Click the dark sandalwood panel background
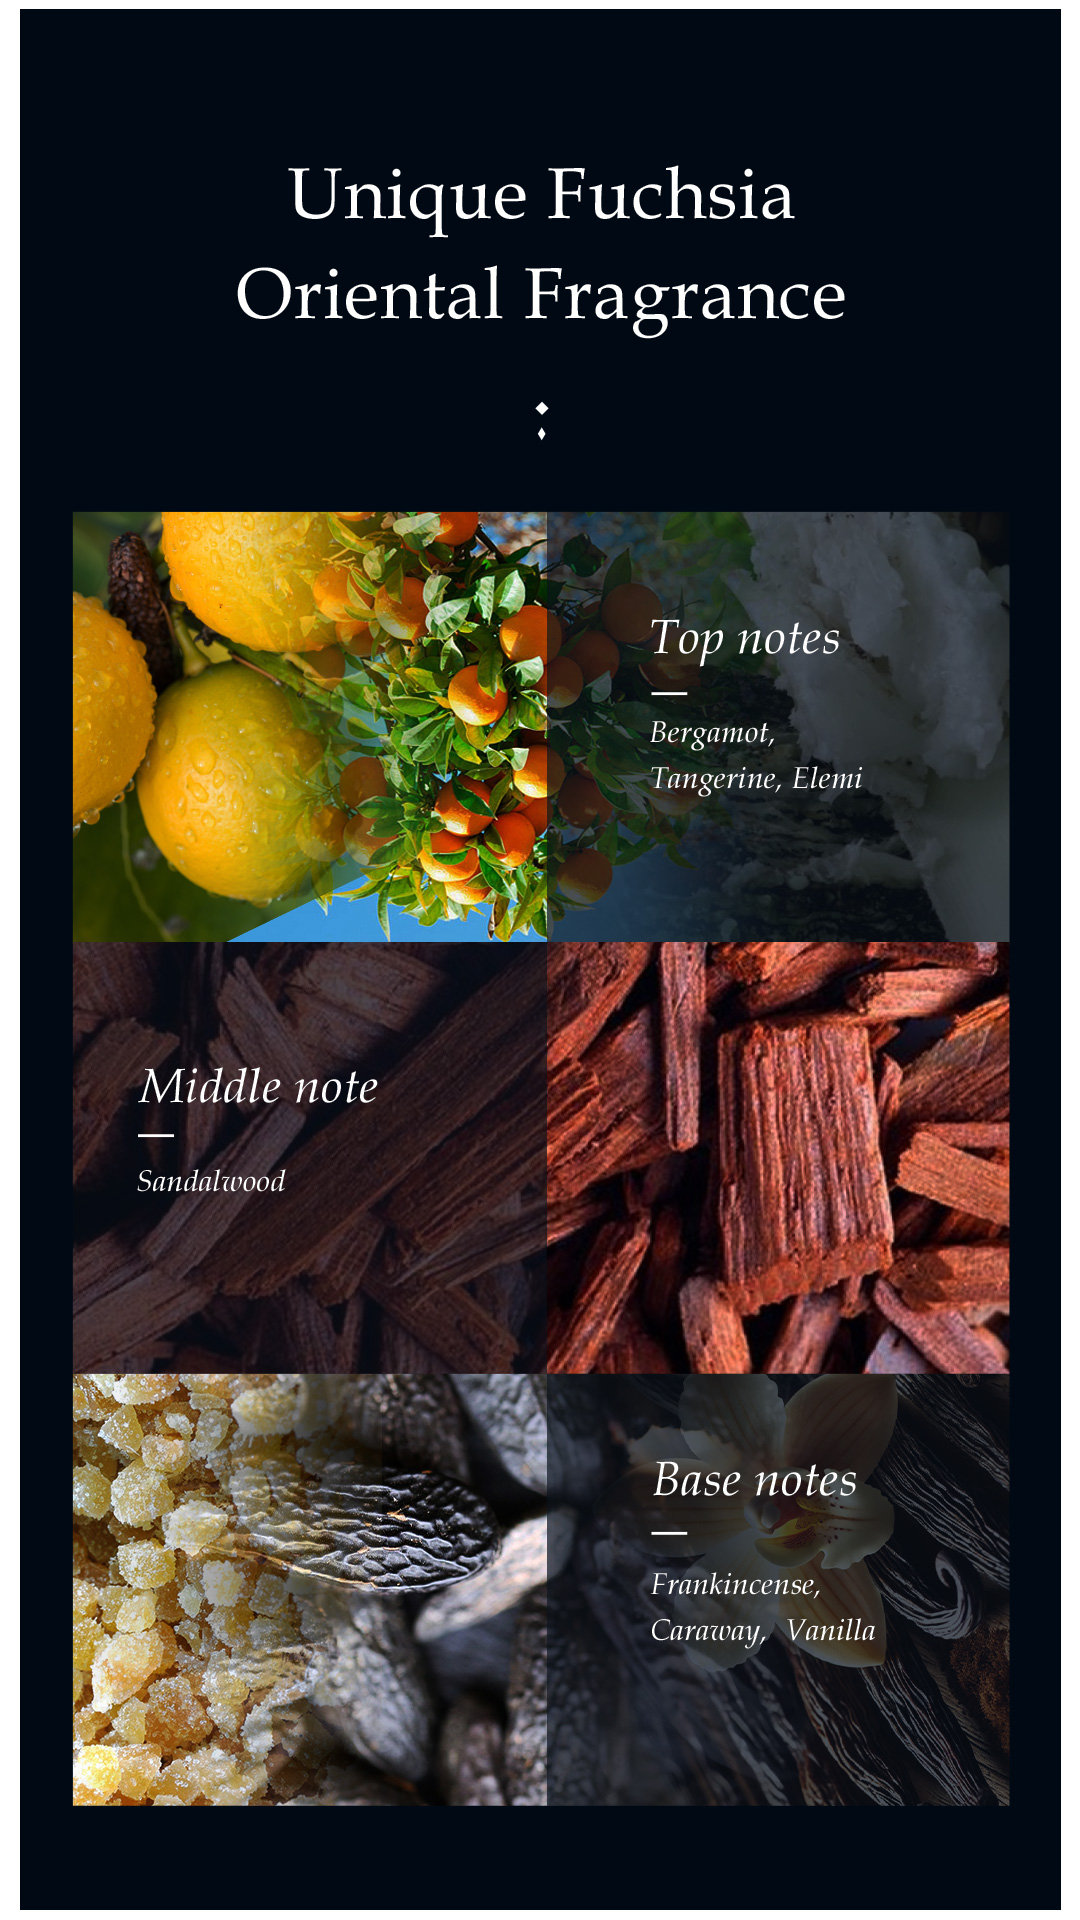Screen dimensions: 1080x1920 click(x=310, y=1157)
